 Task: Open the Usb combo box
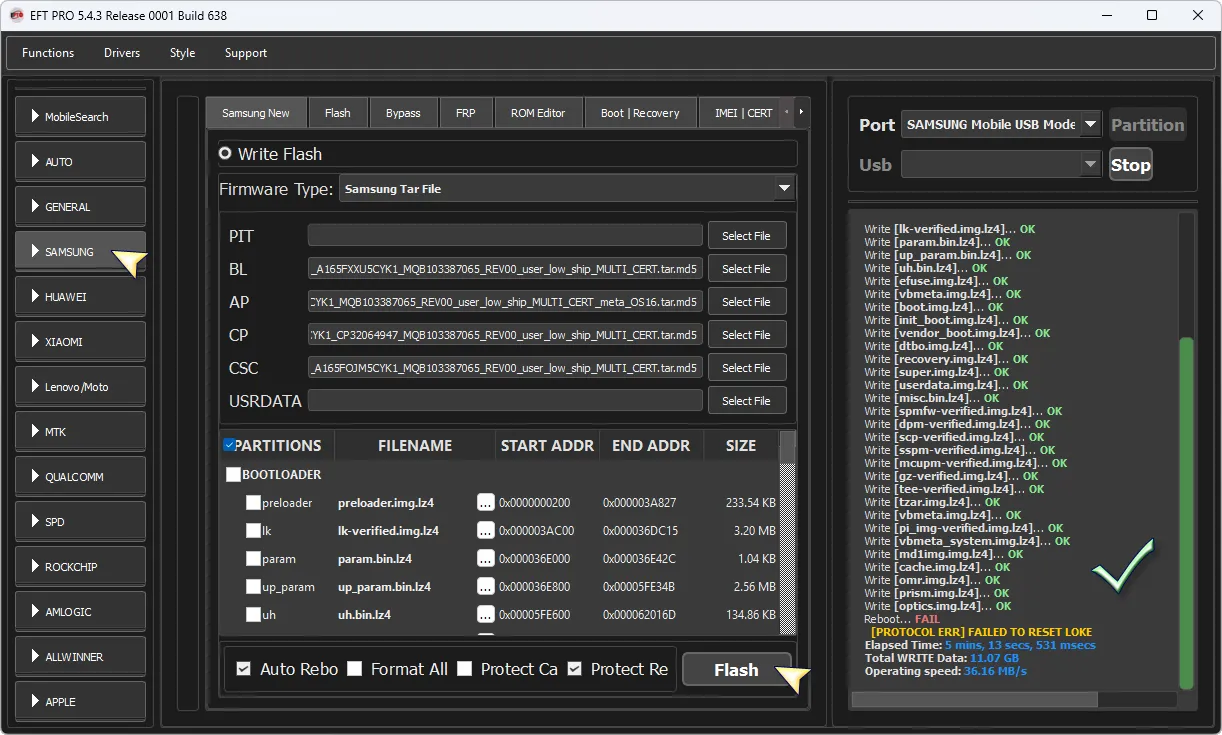pyautogui.click(x=1000, y=165)
